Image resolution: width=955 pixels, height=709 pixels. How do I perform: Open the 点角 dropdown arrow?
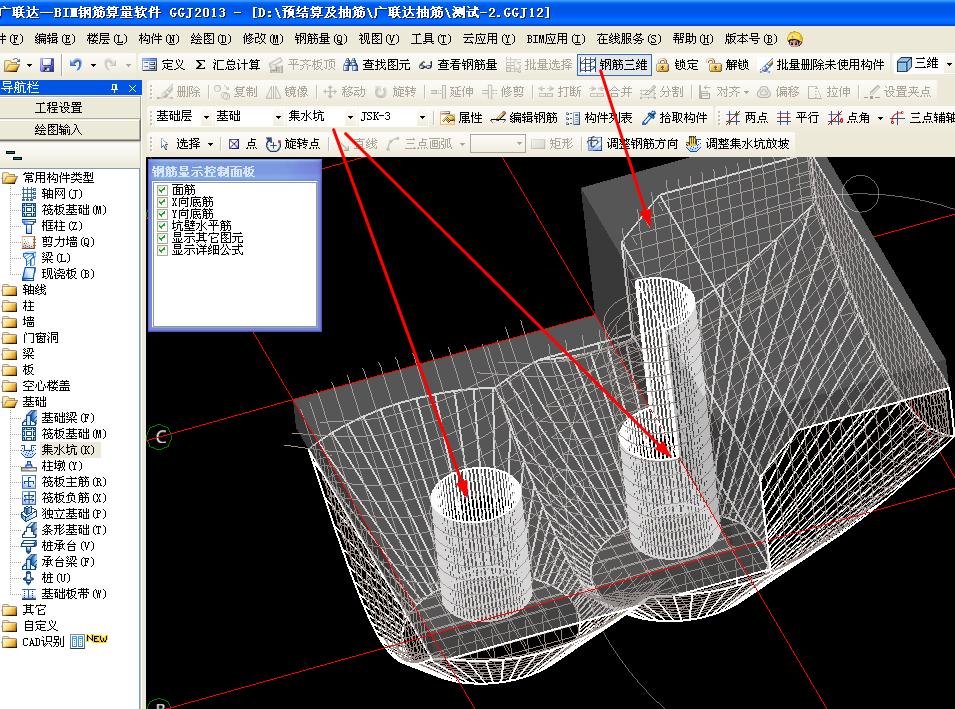point(880,118)
